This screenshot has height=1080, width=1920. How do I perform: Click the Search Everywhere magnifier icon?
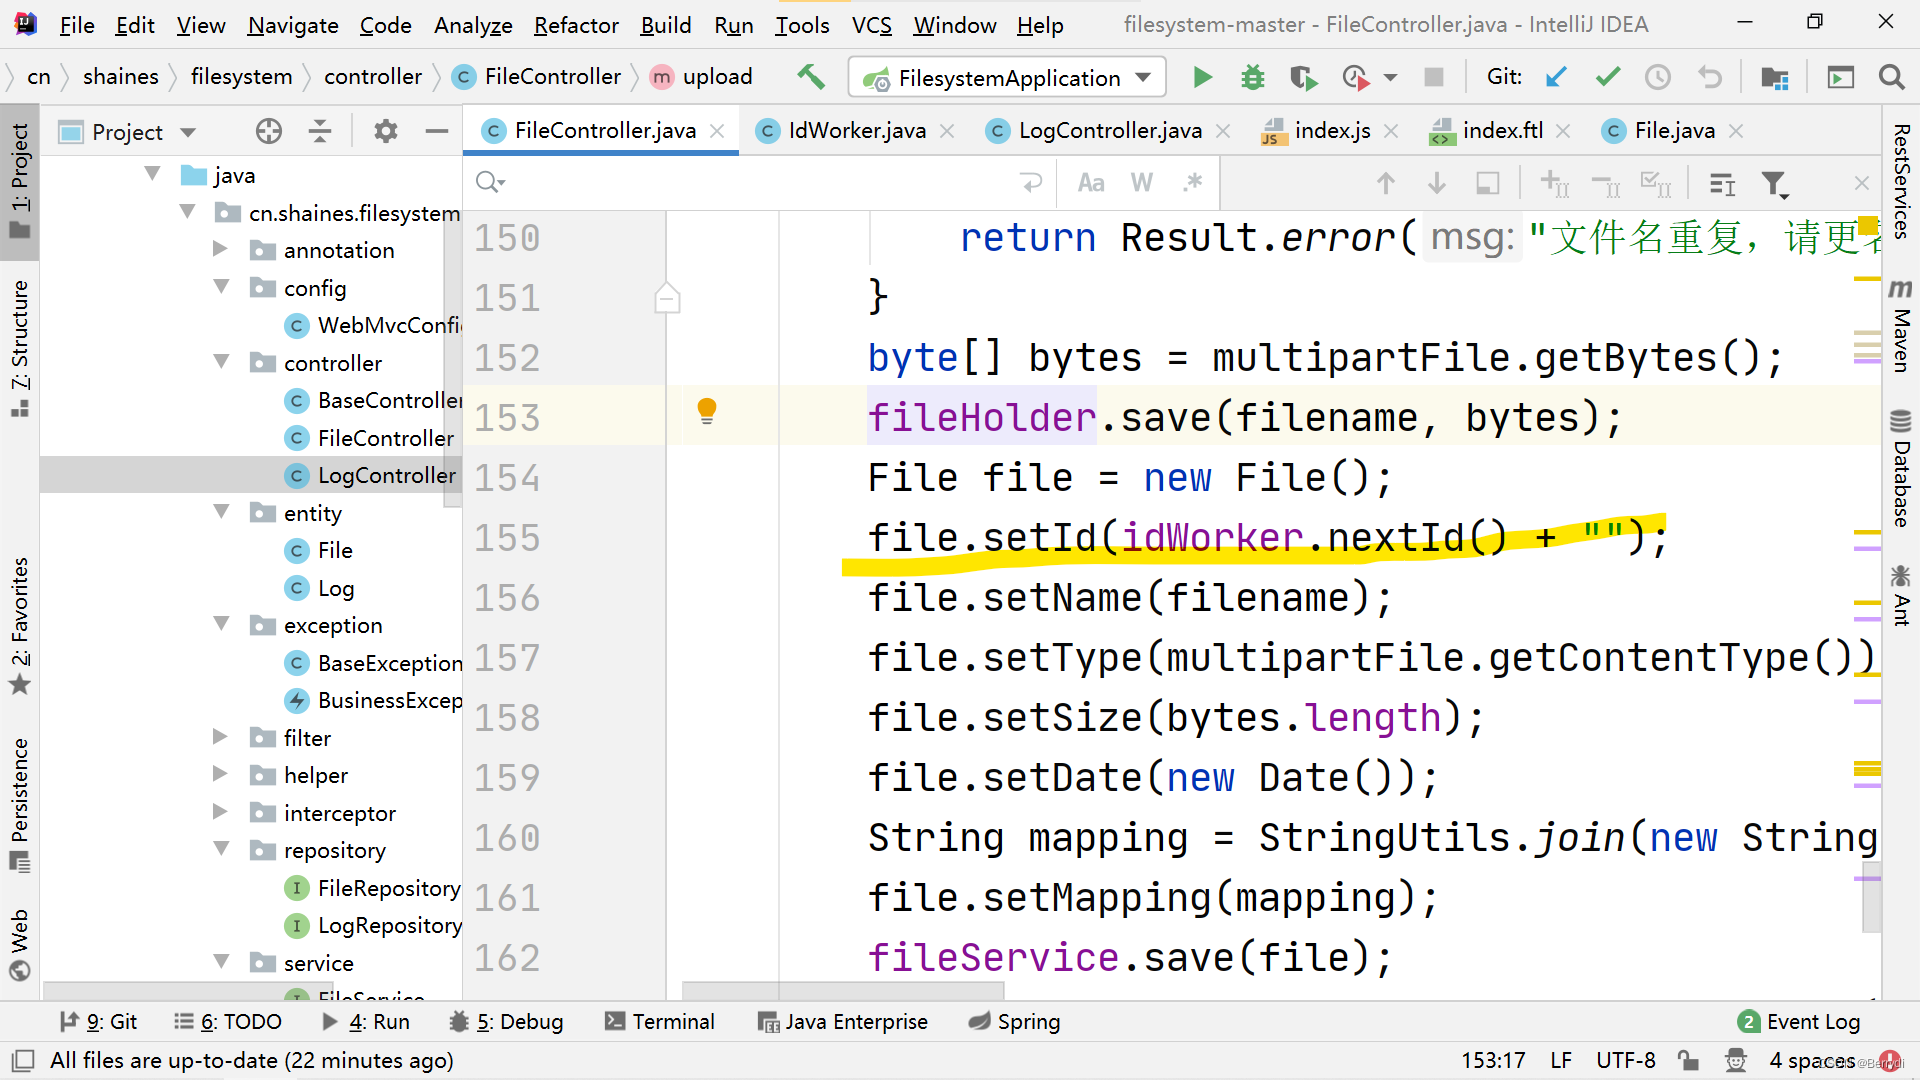tap(1891, 77)
